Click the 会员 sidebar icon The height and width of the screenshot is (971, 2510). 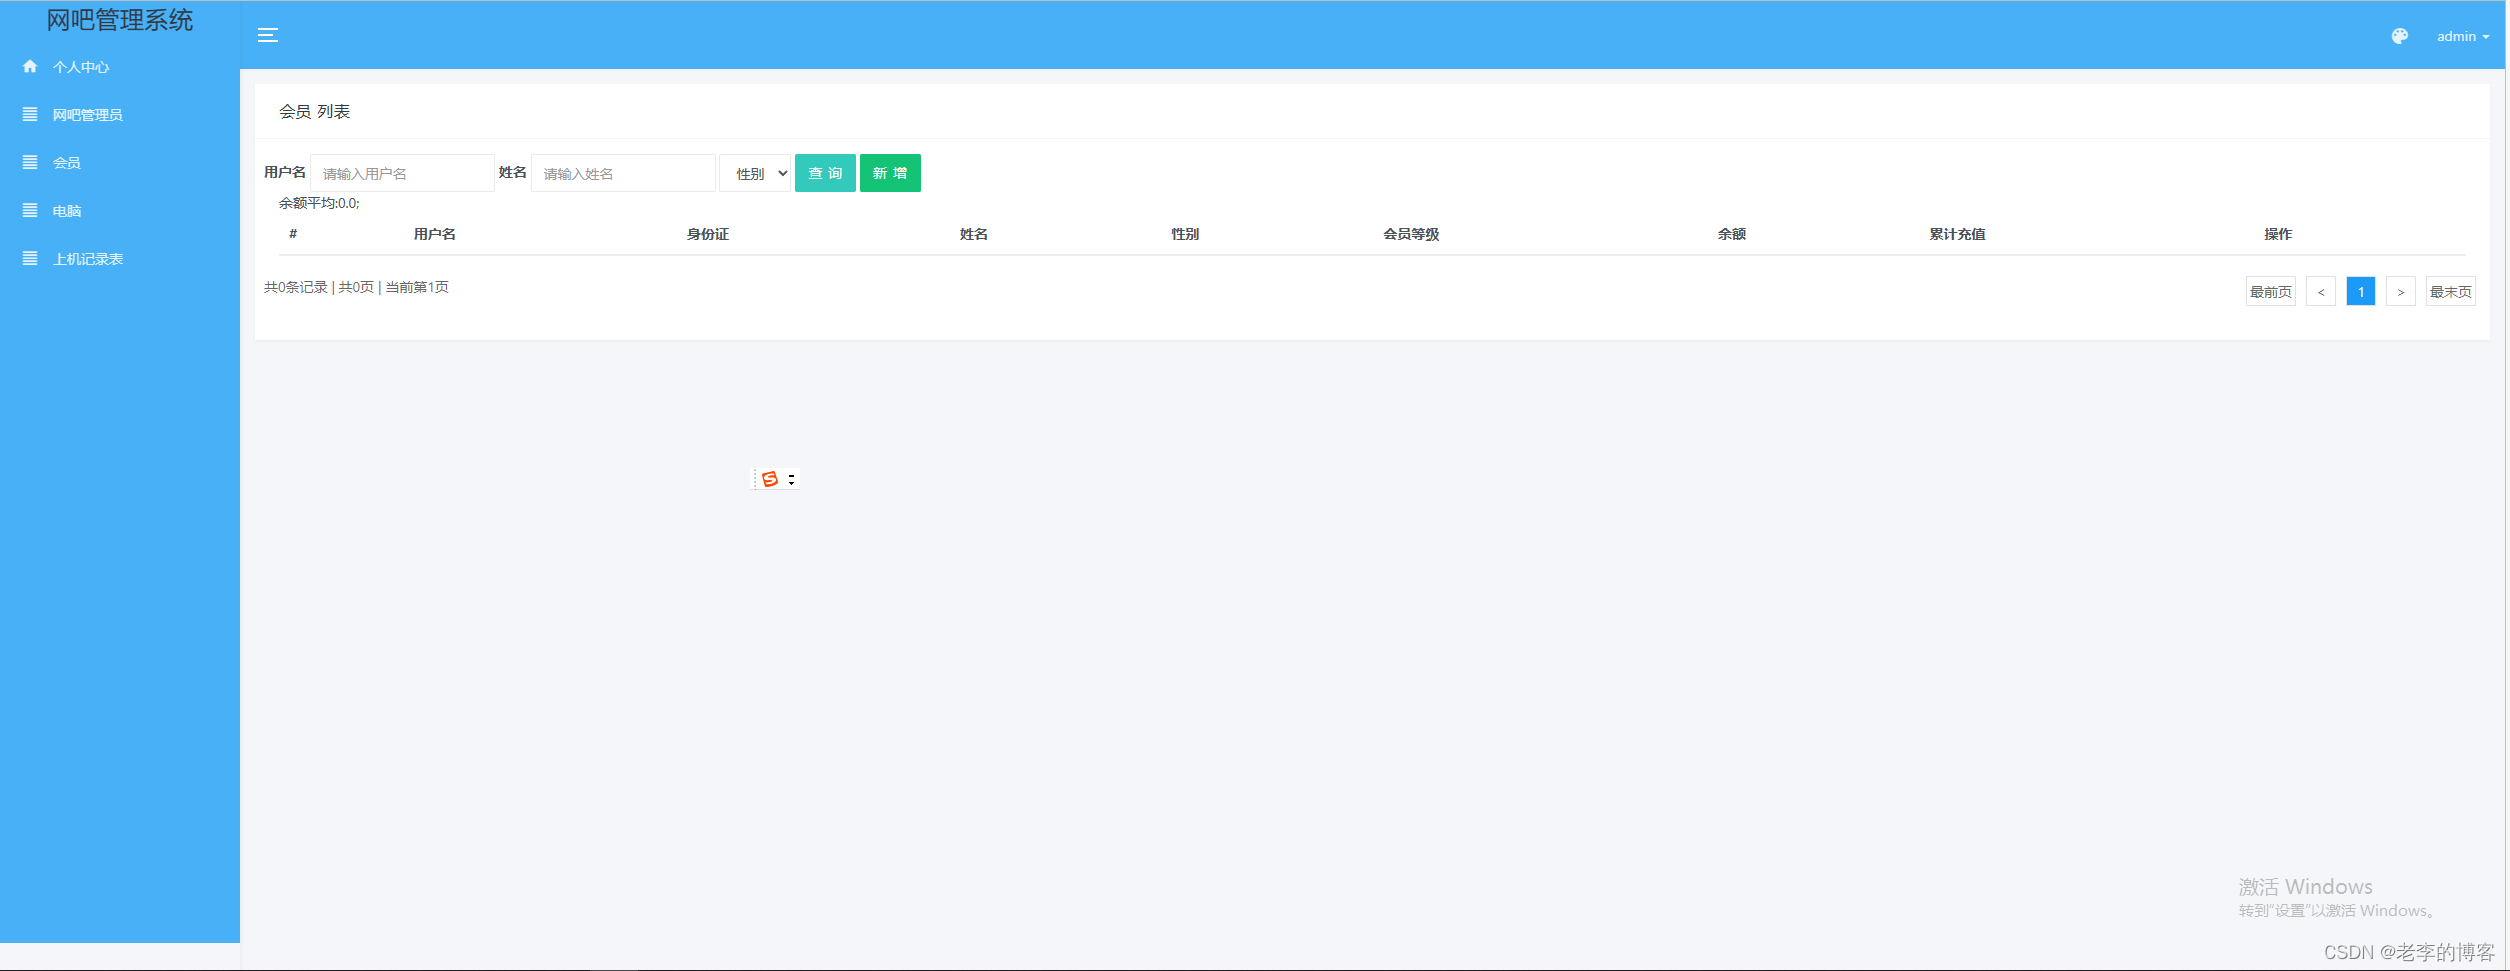click(x=29, y=162)
